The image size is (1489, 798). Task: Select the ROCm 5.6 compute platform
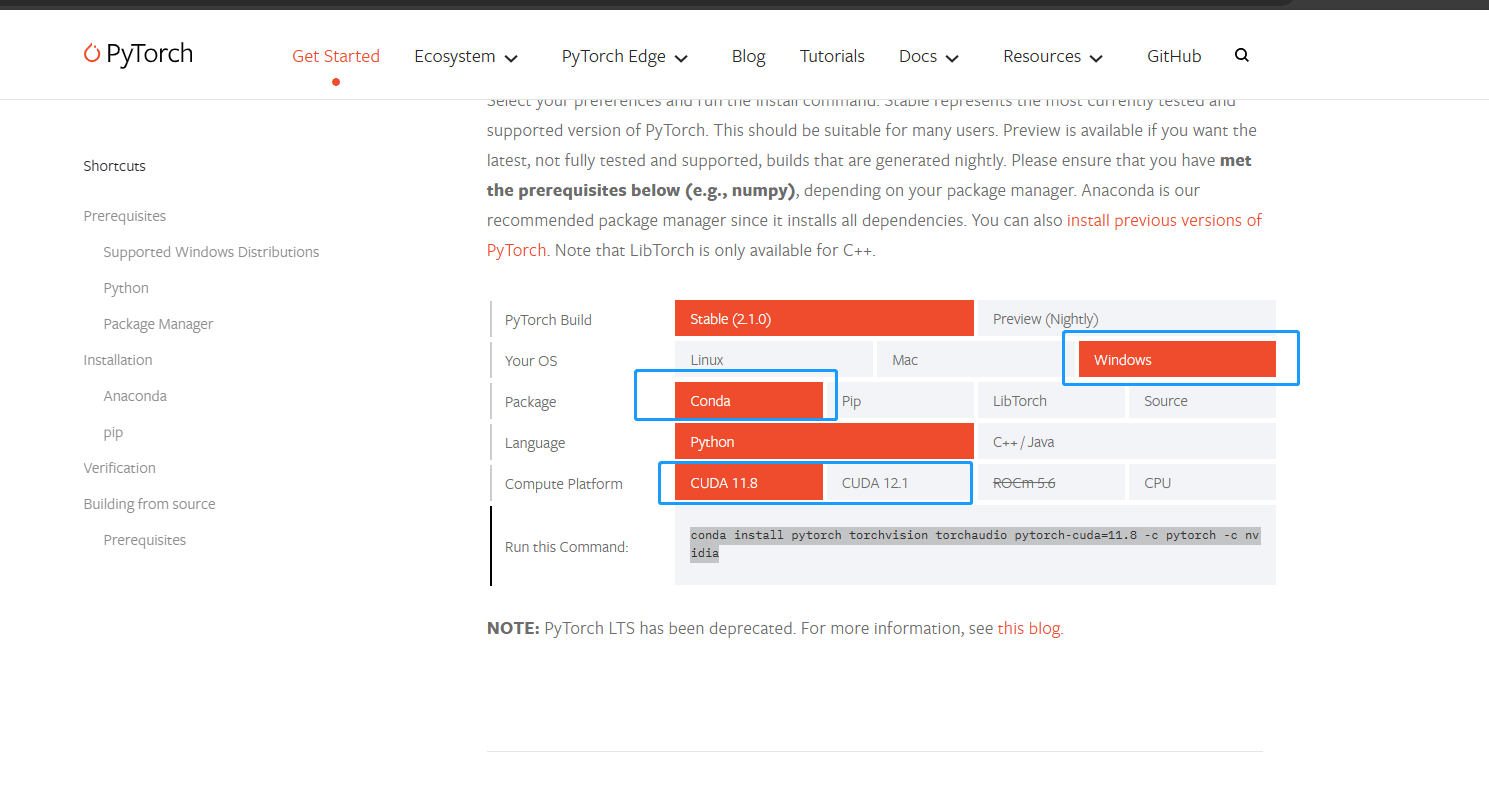click(1051, 482)
